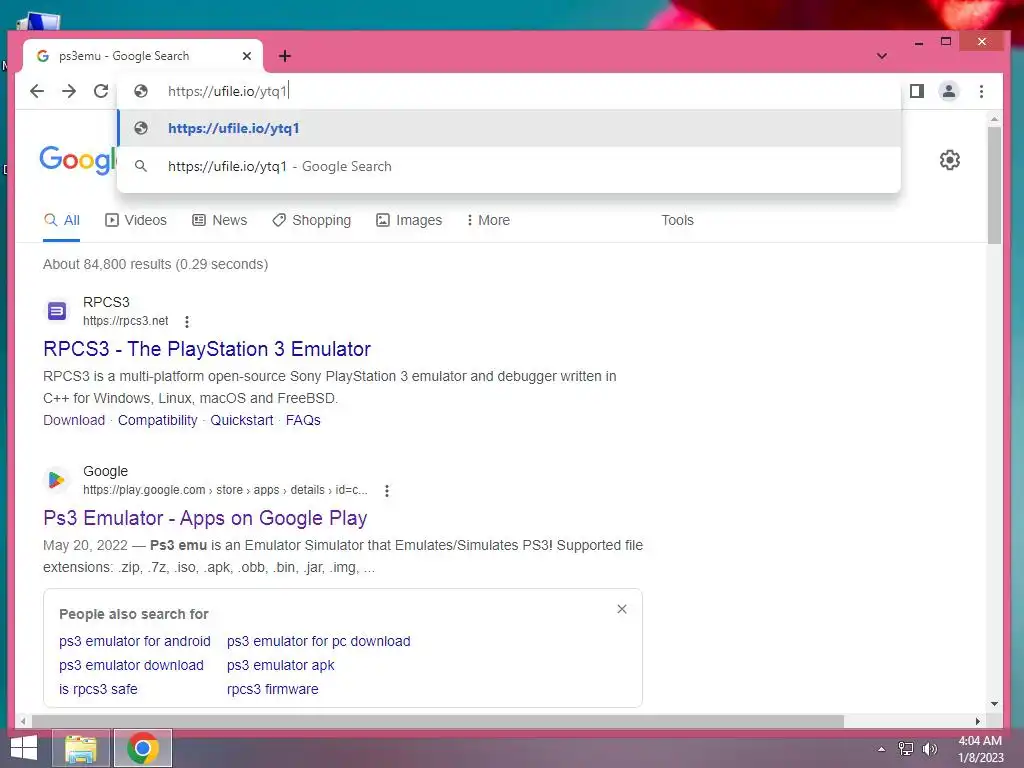1024x768 pixels.
Task: Click the horizontal scrollbar thumb
Action: [x=438, y=722]
